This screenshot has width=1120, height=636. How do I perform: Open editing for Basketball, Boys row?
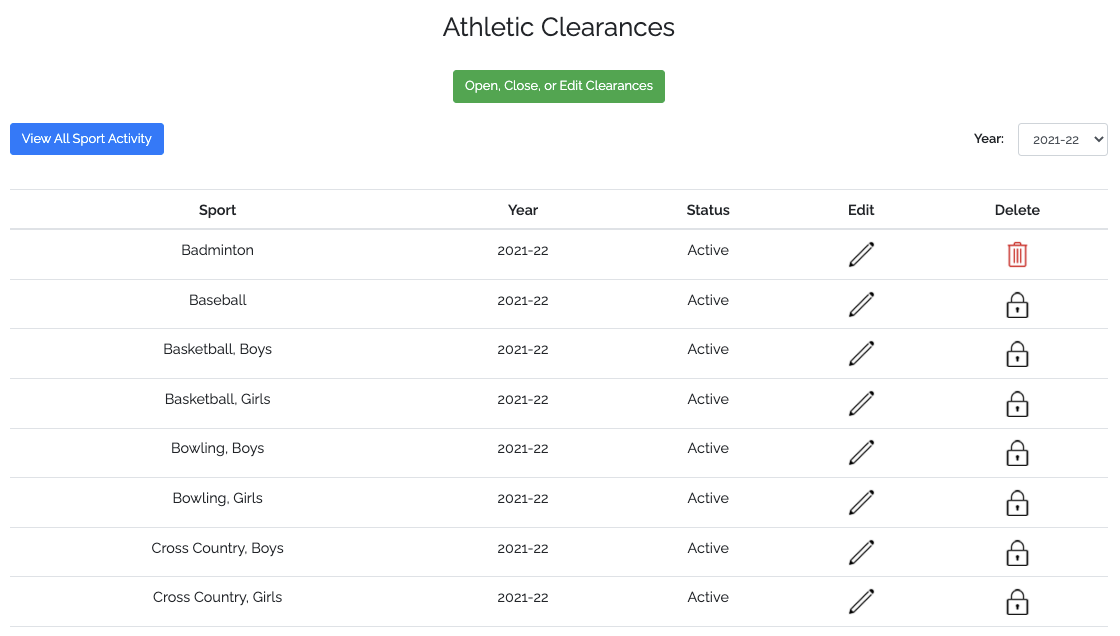point(861,353)
